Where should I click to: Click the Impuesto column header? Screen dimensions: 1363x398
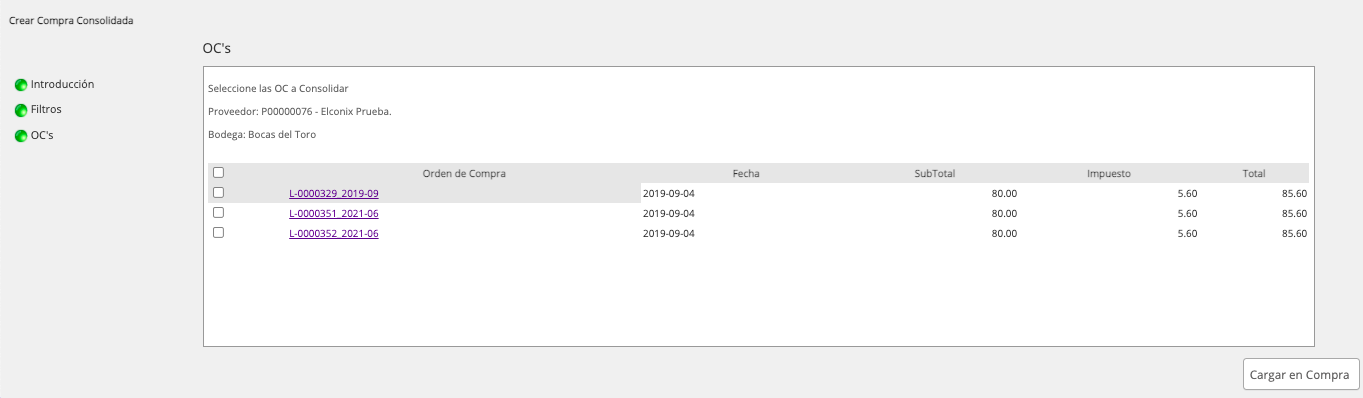coord(1109,173)
